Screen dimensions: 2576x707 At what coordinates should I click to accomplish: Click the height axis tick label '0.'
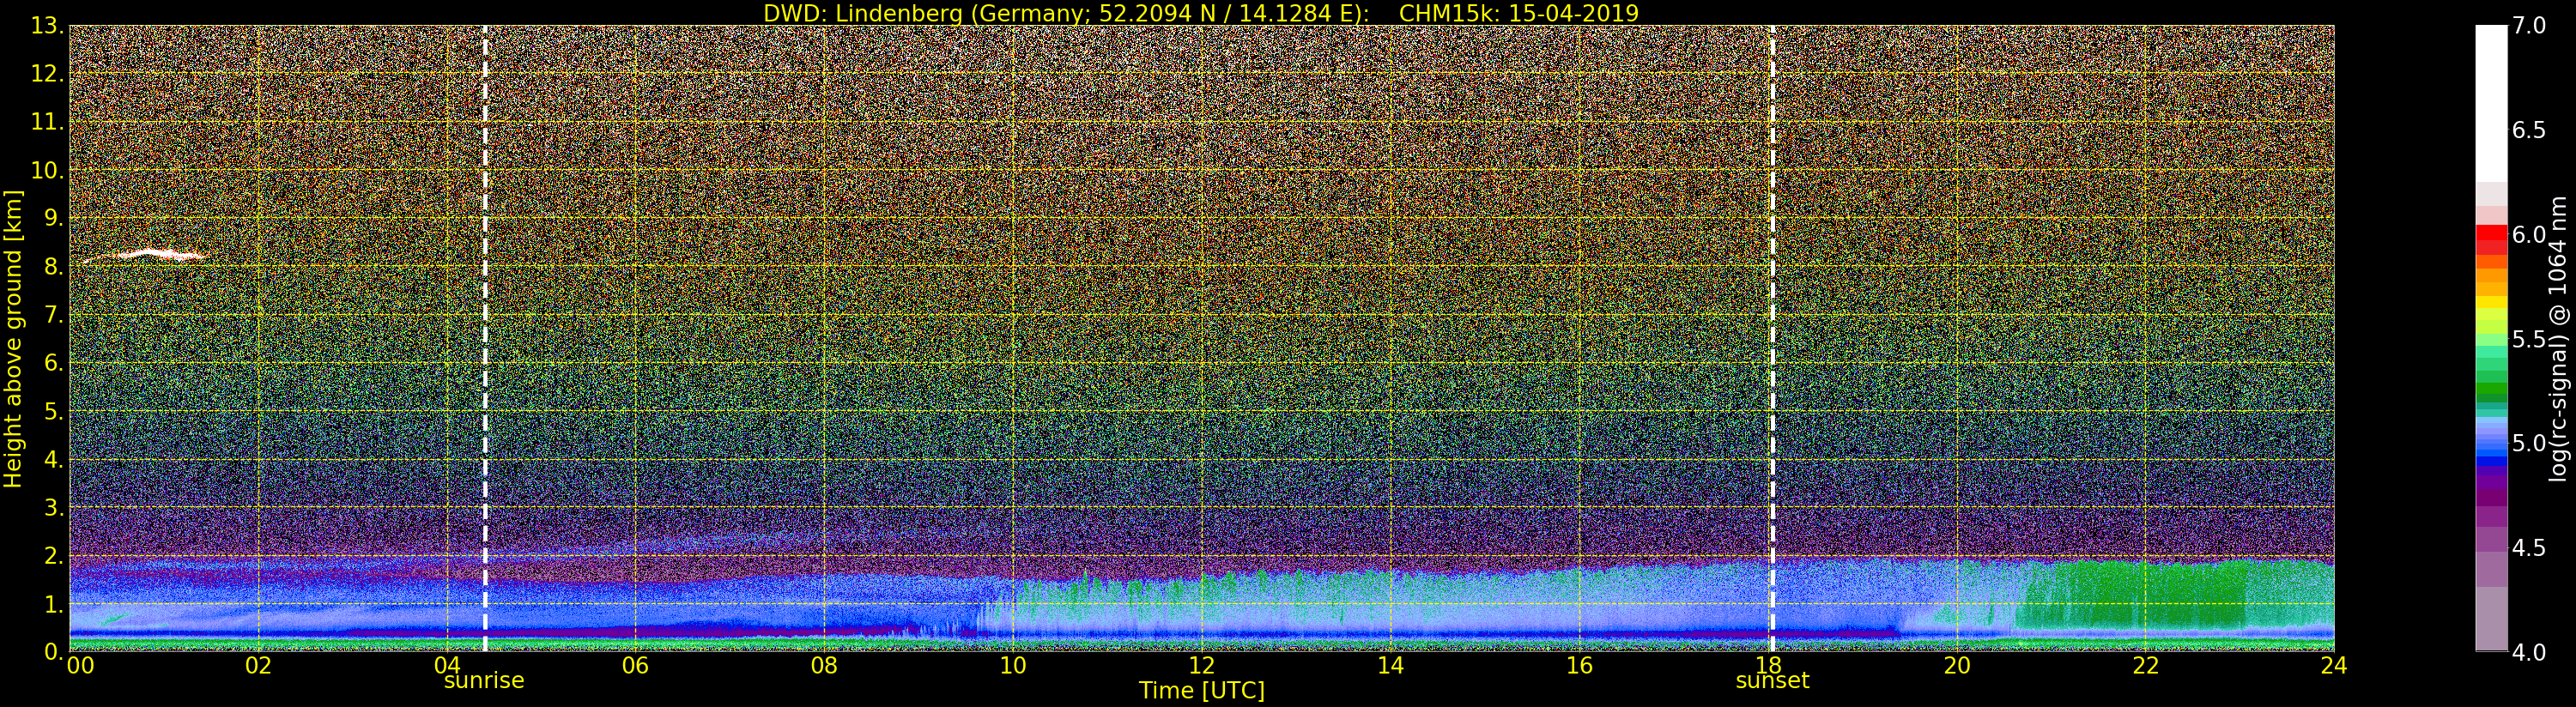pos(53,652)
